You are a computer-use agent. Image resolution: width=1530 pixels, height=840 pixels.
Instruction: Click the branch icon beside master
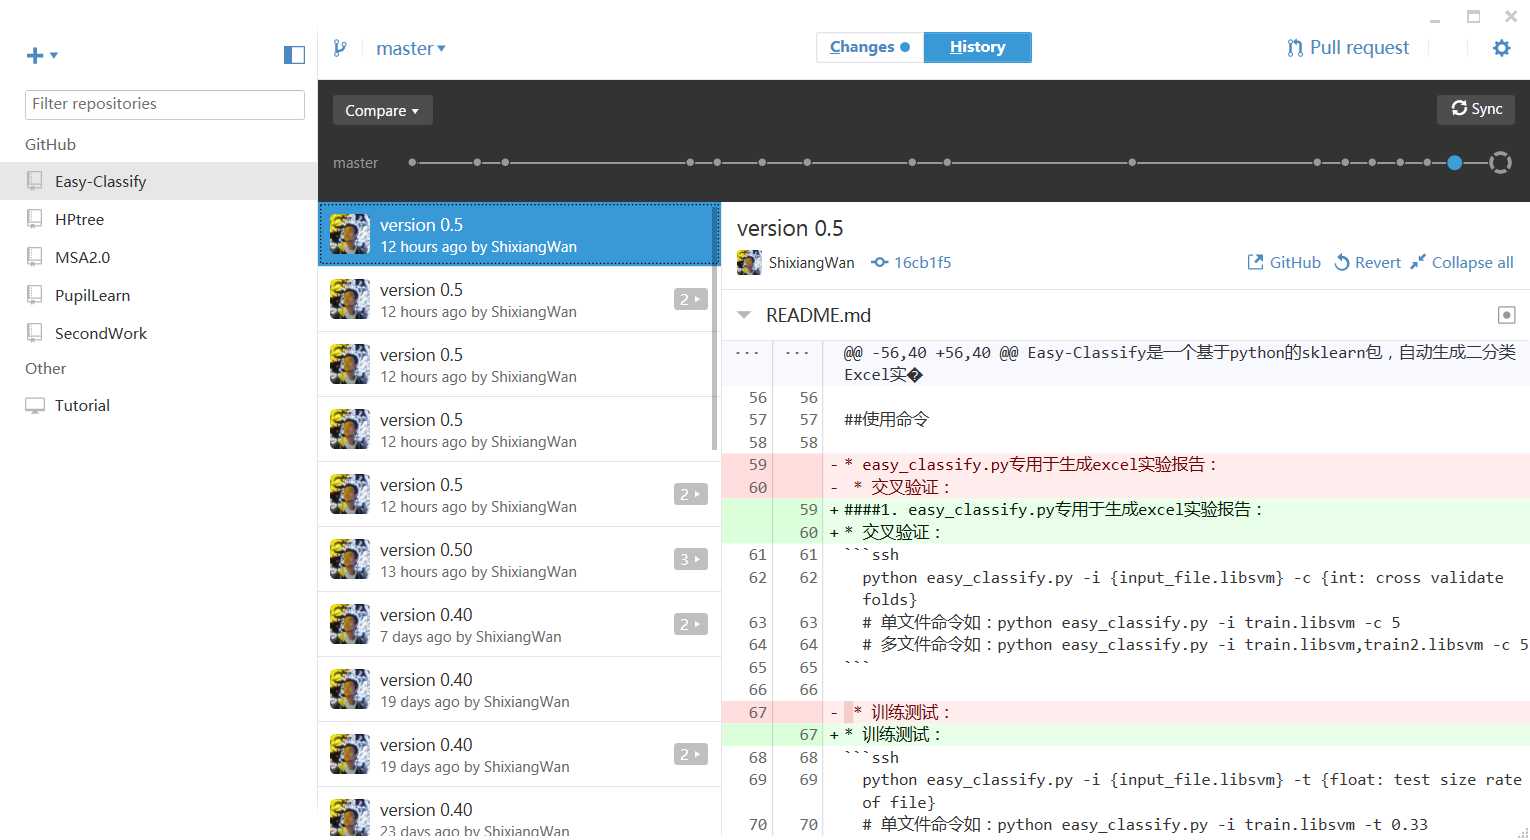pyautogui.click(x=340, y=47)
